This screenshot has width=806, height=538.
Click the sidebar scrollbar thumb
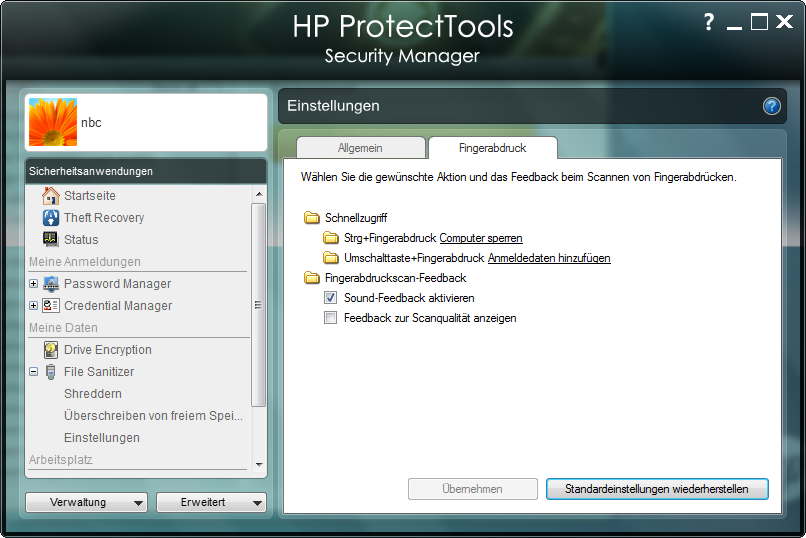pos(259,305)
